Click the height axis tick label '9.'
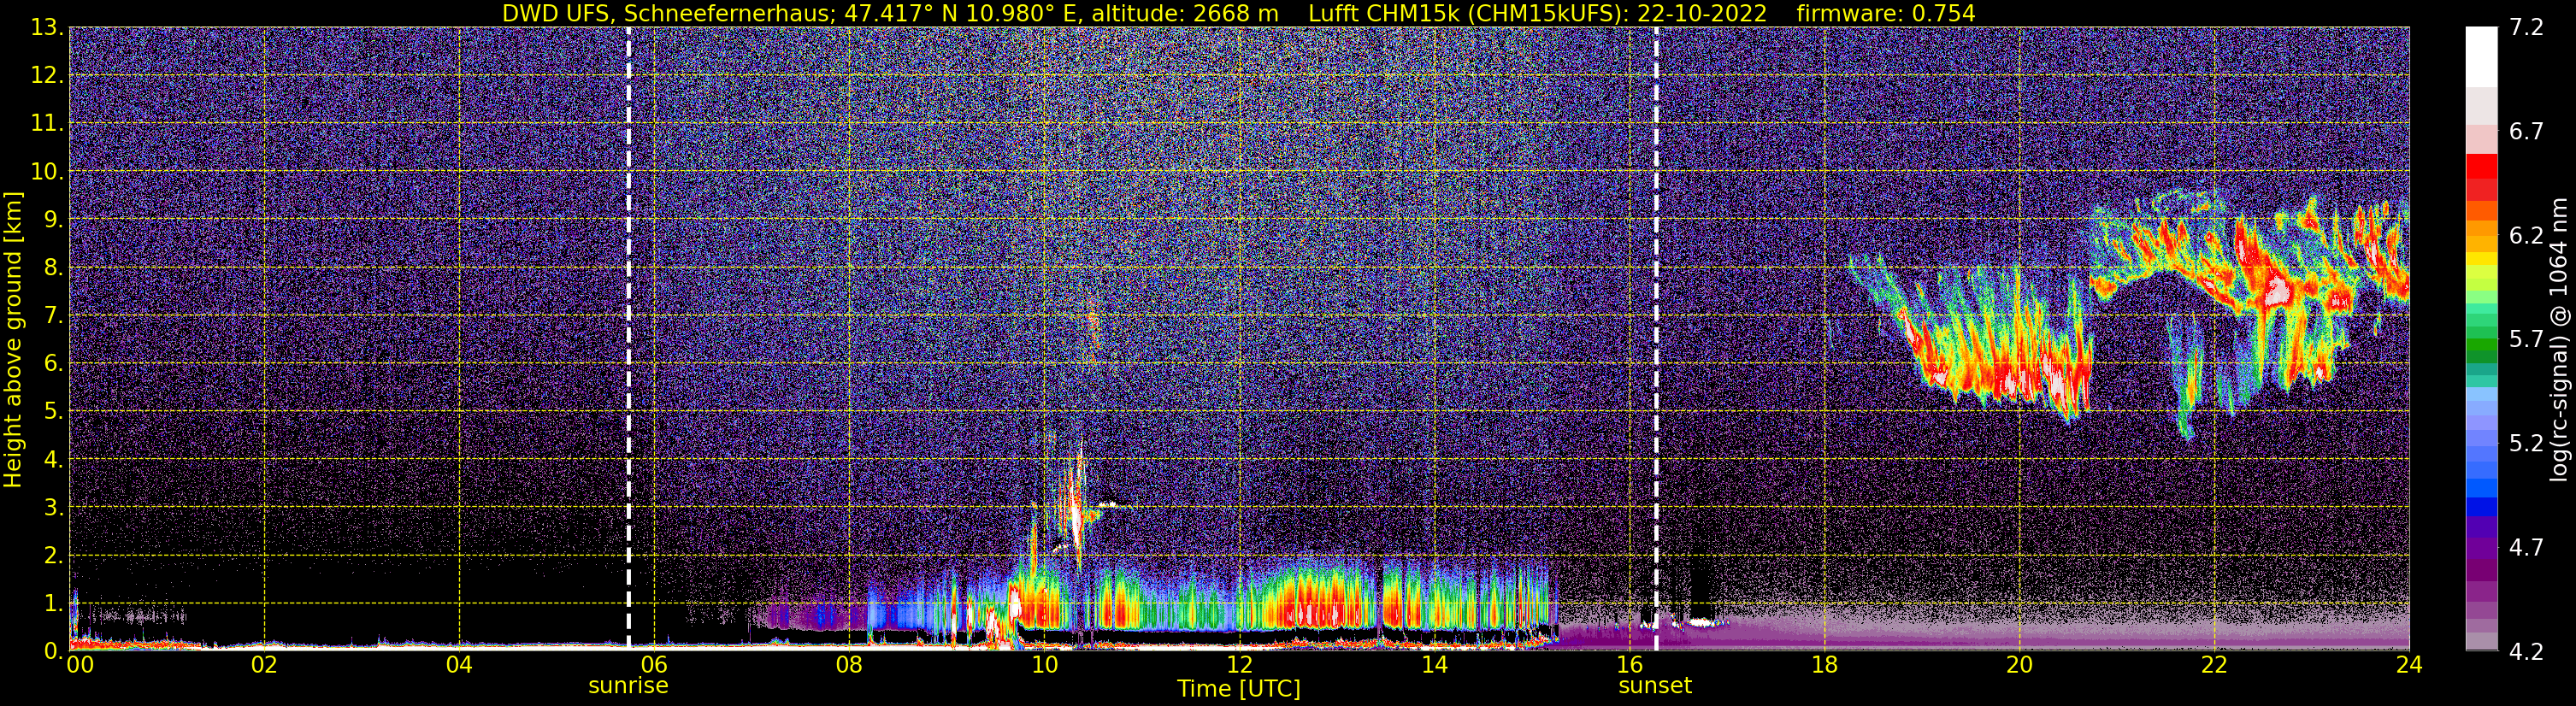 pyautogui.click(x=53, y=219)
